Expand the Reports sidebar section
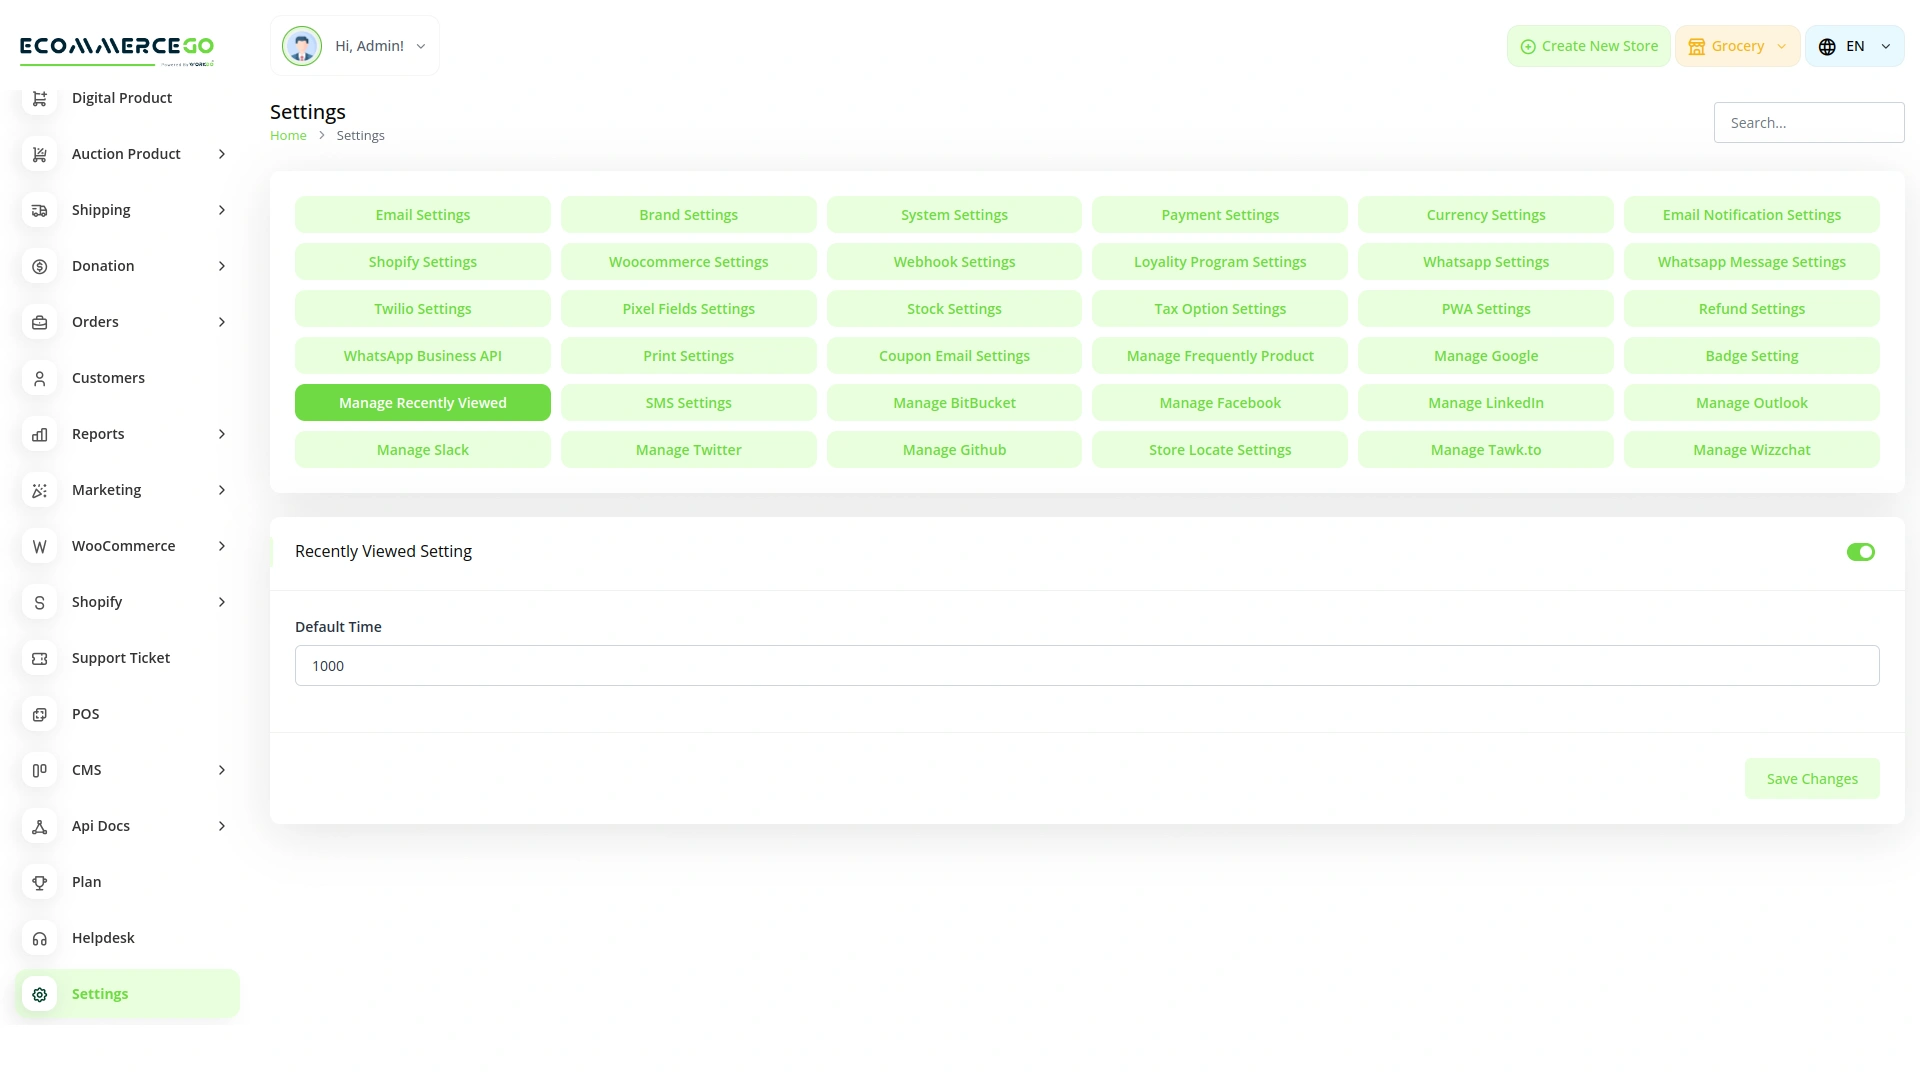 221,434
